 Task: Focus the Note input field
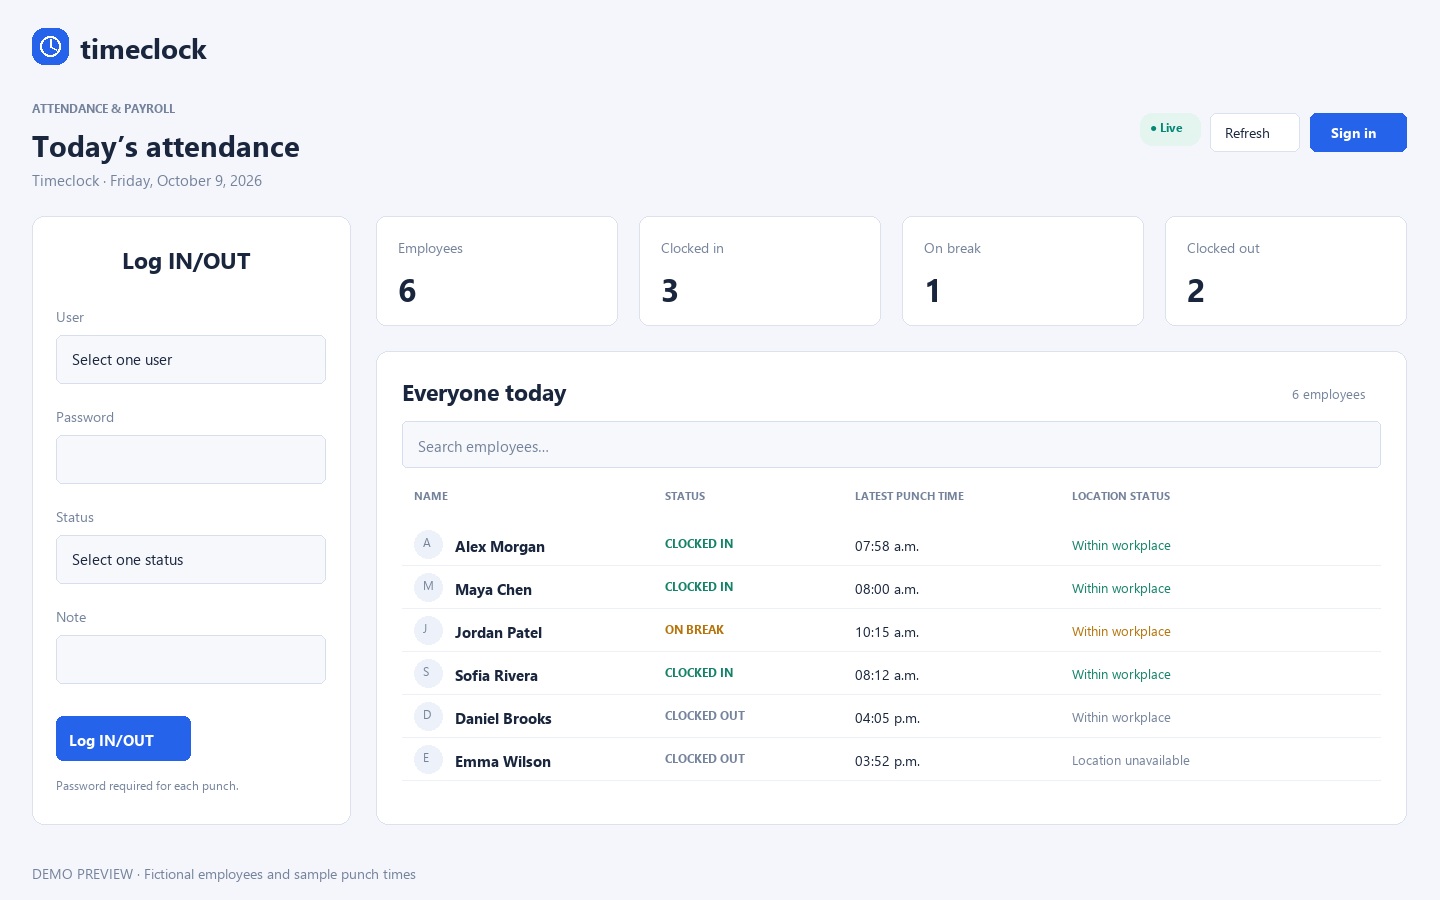click(x=191, y=660)
